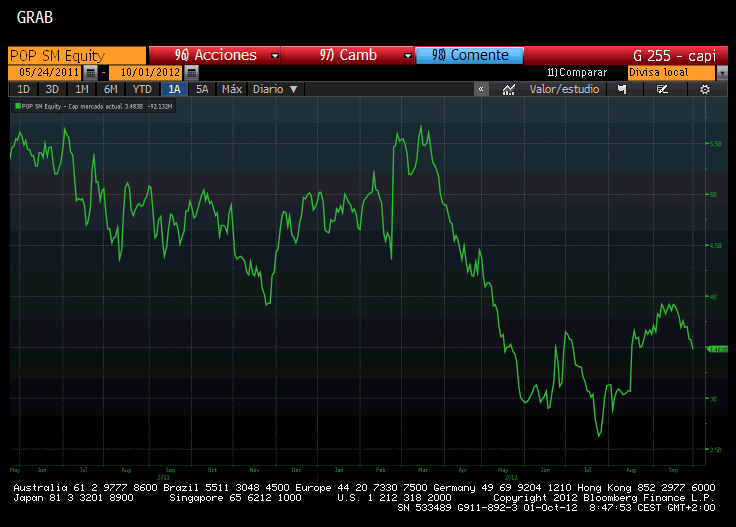Image resolution: width=736 pixels, height=527 pixels.
Task: Click the 11) Comparar option
Action: coord(577,73)
